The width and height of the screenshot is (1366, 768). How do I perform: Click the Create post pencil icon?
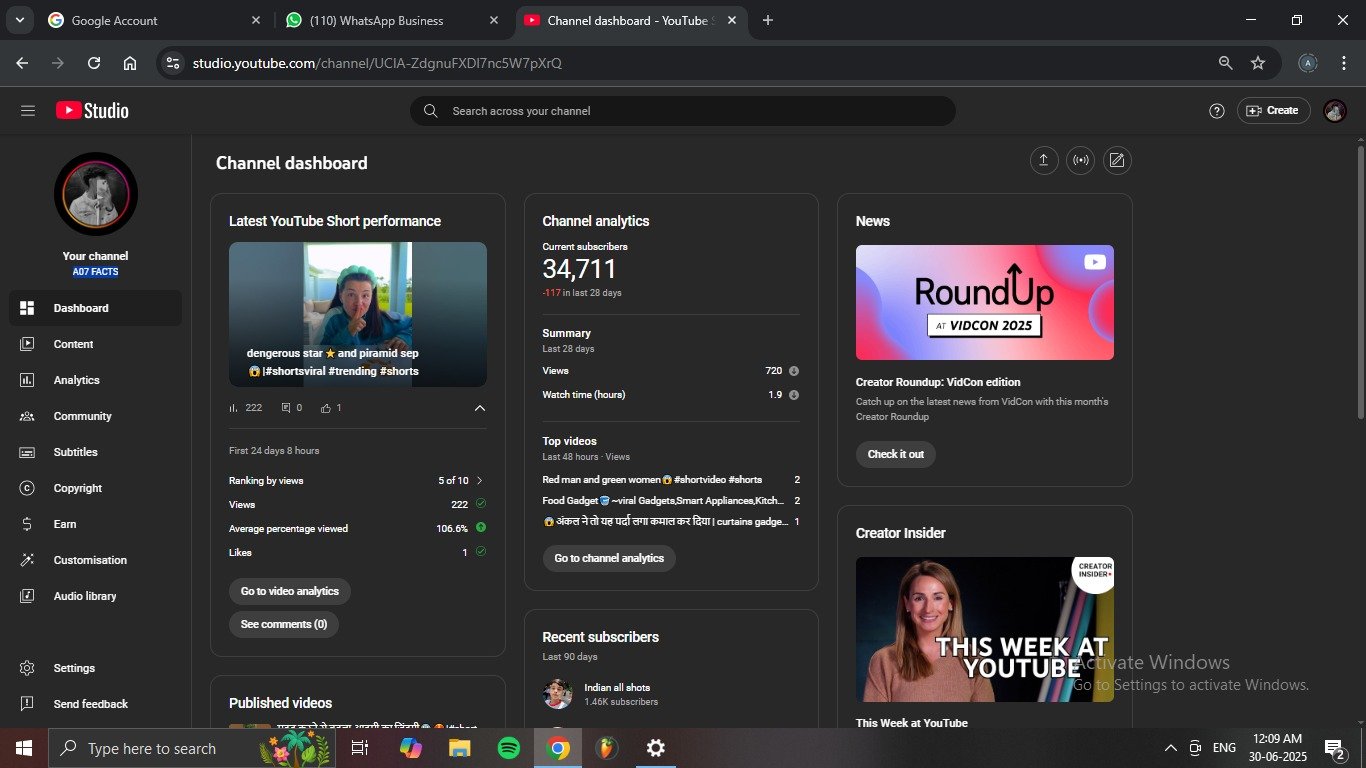pos(1117,160)
